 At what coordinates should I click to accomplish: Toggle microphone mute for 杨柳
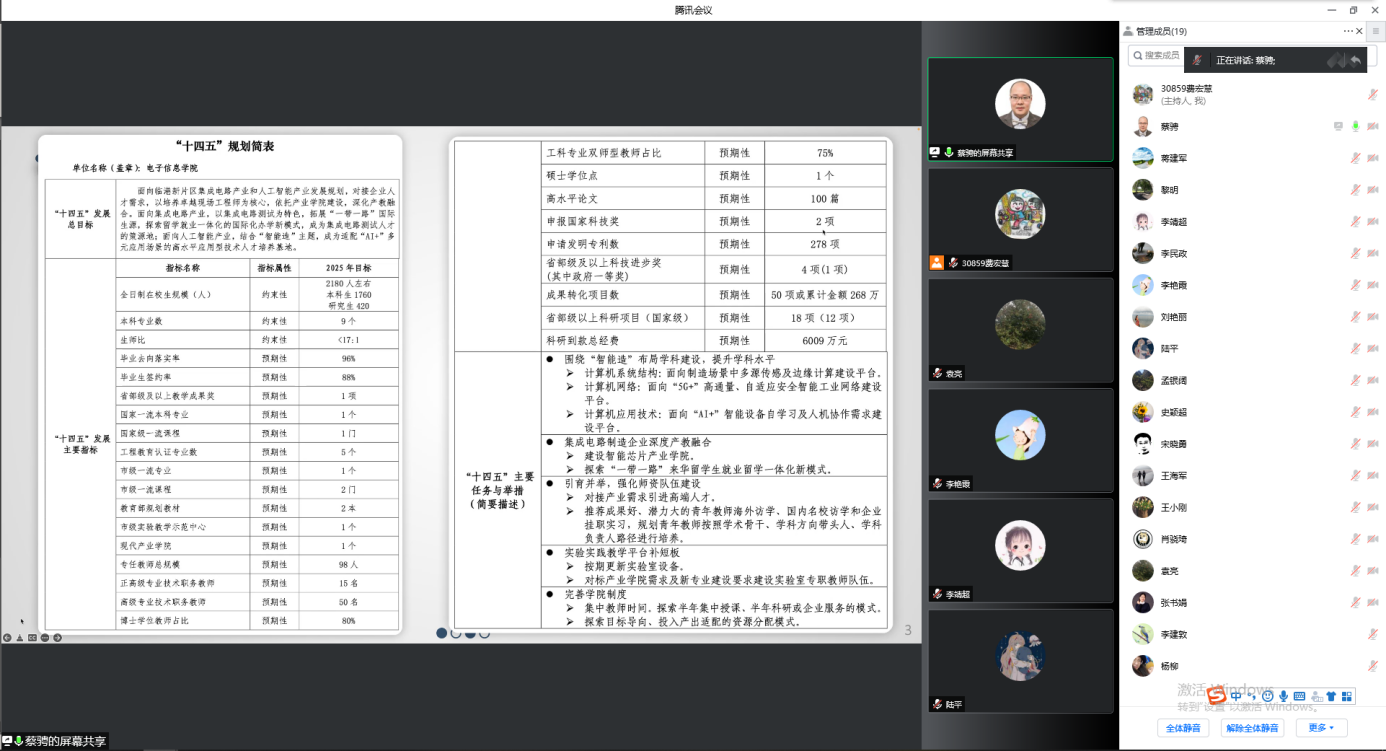[1372, 666]
